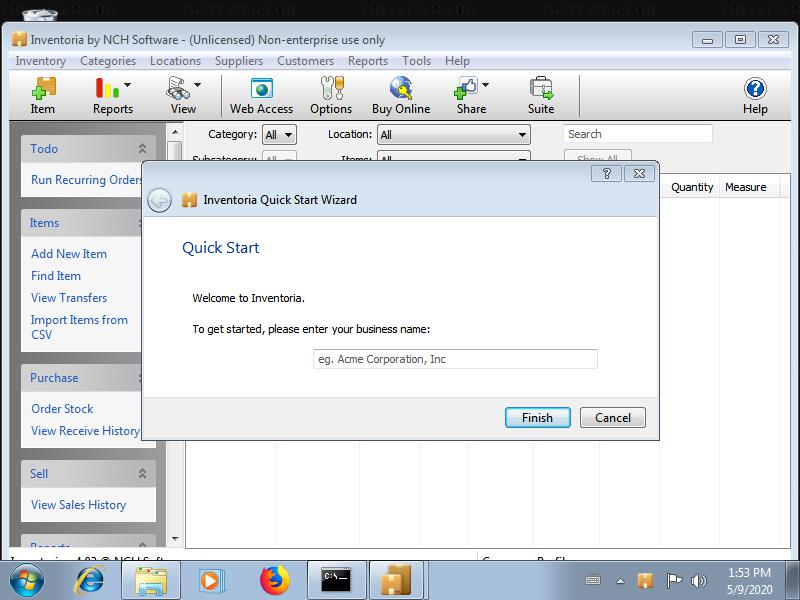The image size is (800, 600).
Task: Click the wizard back arrow button
Action: click(160, 199)
